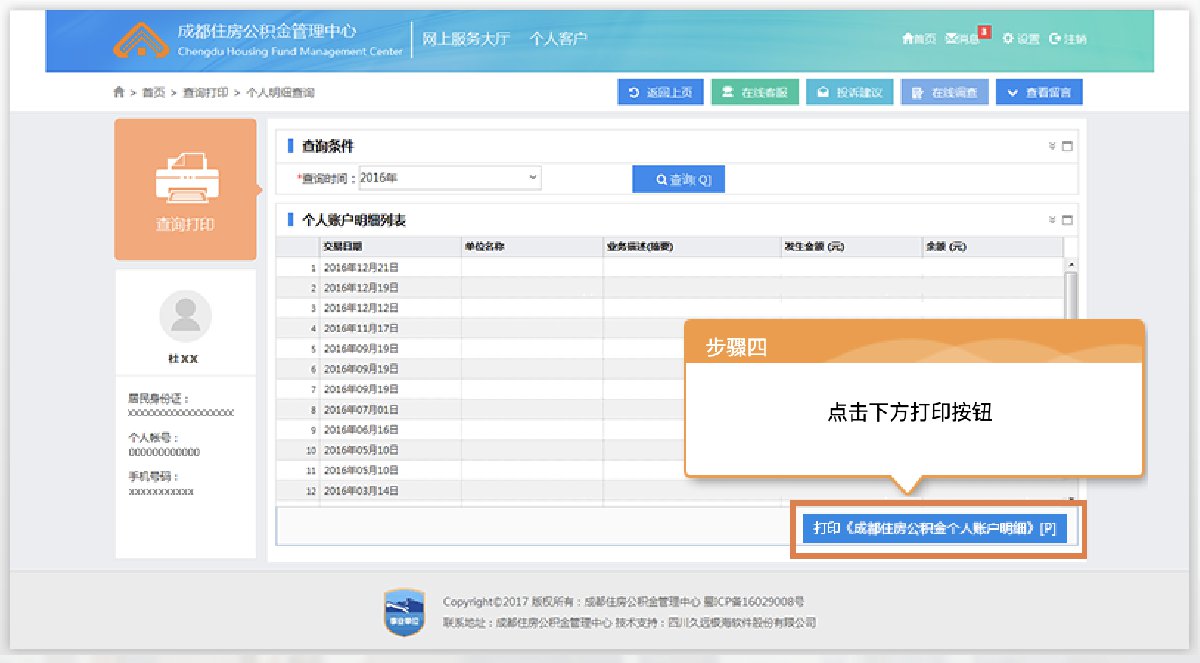Click the print 个人账户明细 button
This screenshot has height=663, width=1200.
coord(935,528)
